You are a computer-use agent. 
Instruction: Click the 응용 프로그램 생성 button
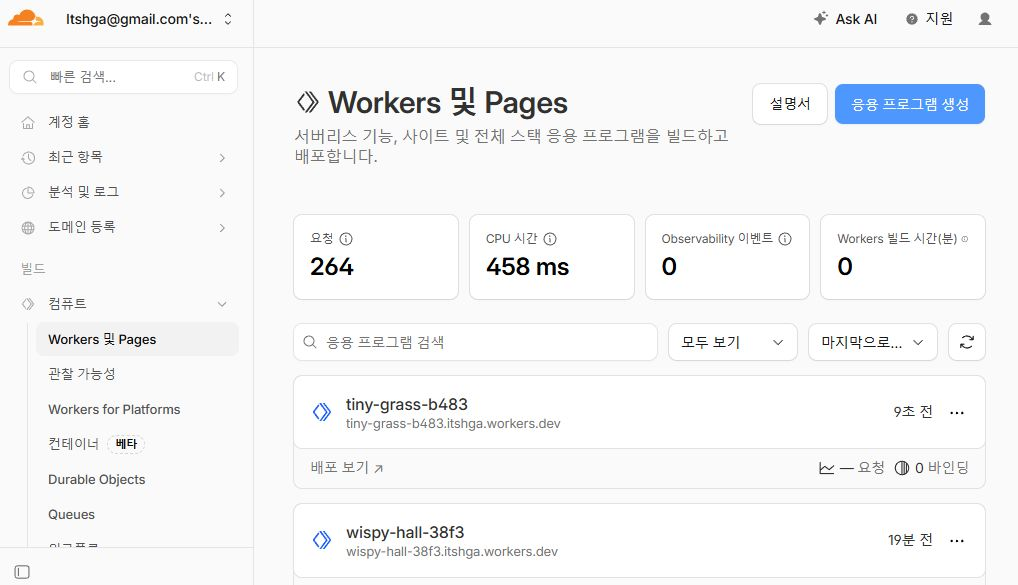[910, 104]
